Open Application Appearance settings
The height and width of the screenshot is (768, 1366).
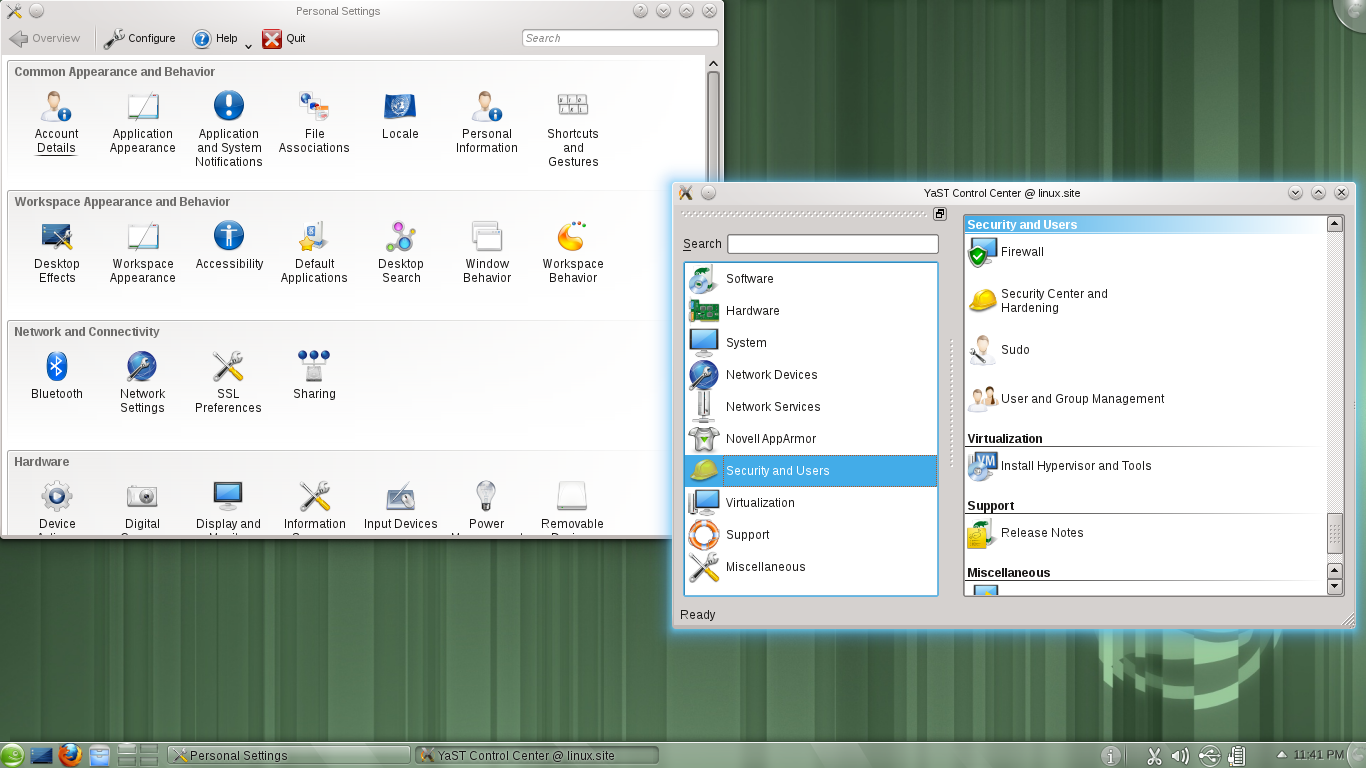coord(142,122)
